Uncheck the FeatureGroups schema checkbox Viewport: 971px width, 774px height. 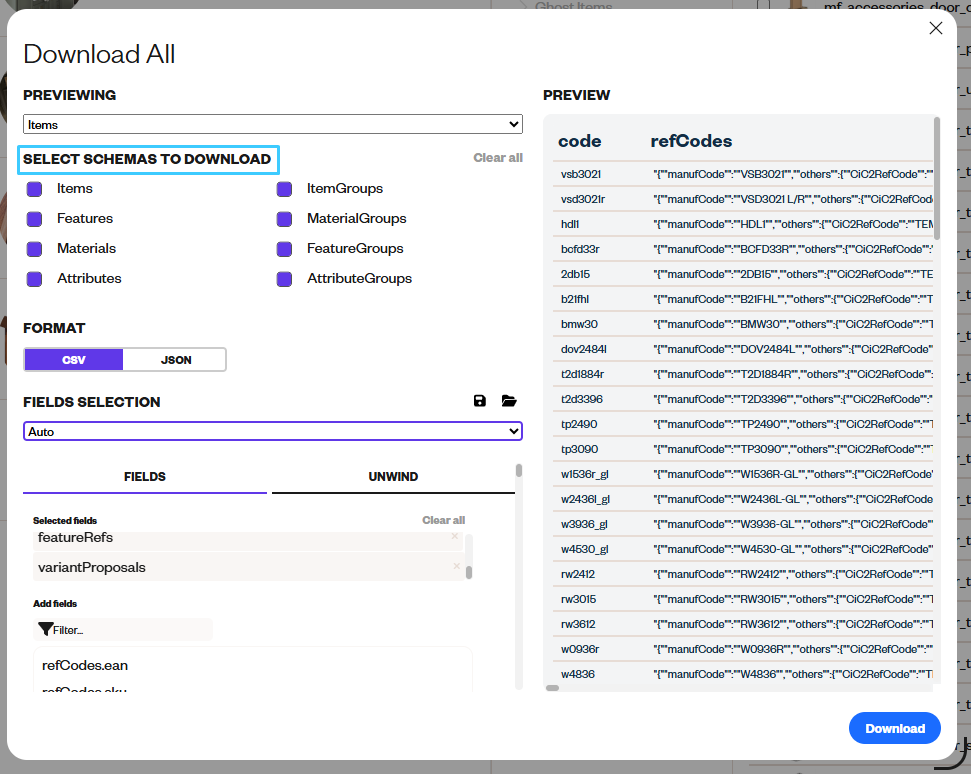click(284, 249)
